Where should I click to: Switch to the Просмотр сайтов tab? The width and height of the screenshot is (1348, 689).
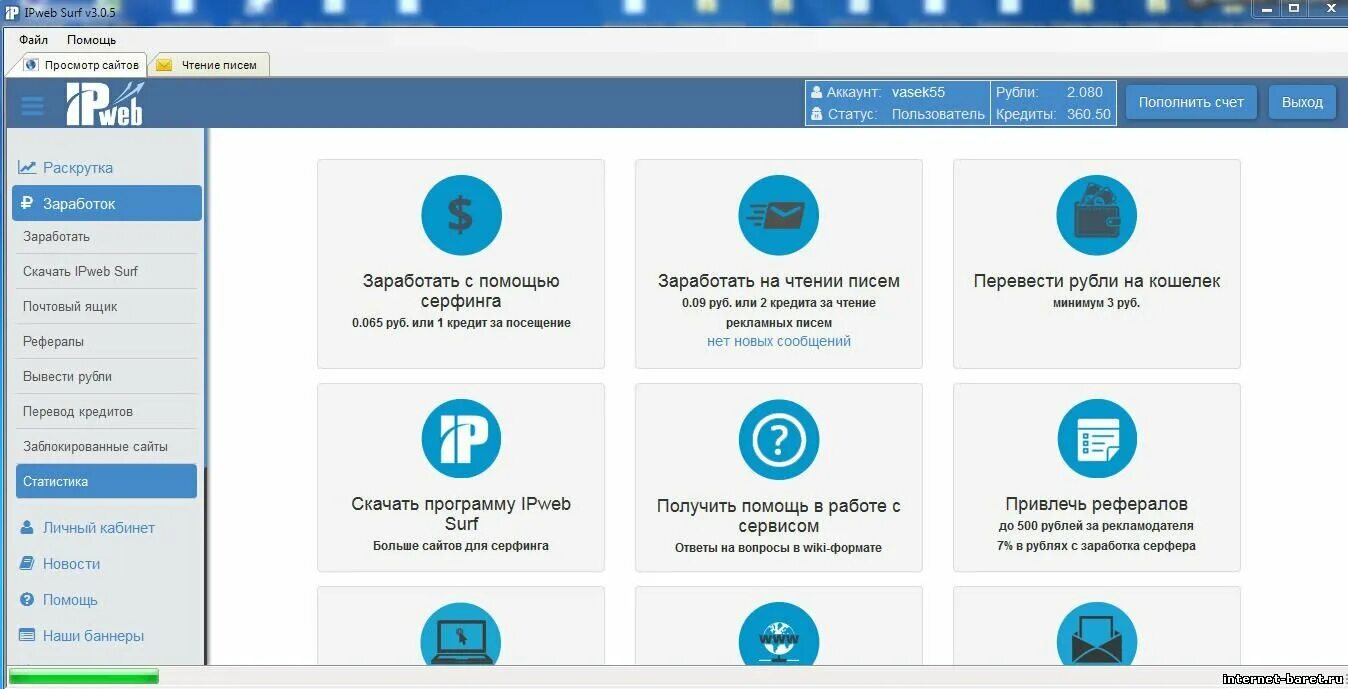click(x=78, y=65)
